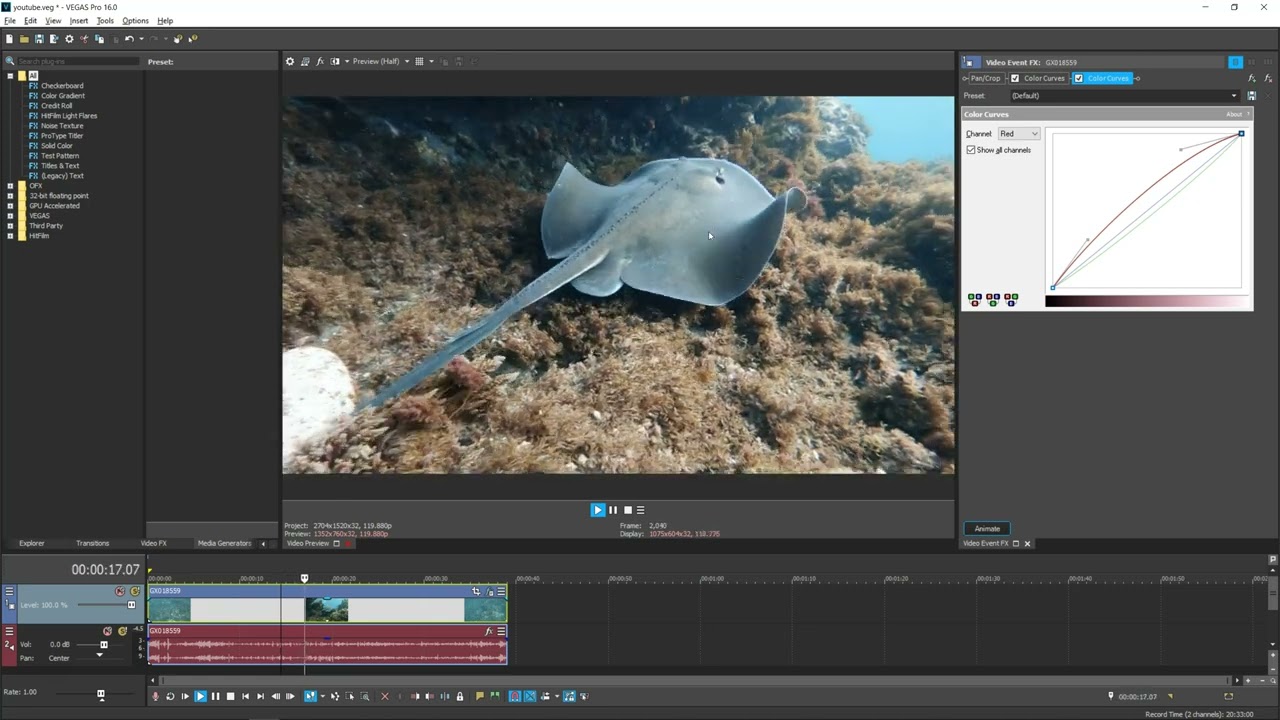Switch to the Explorer tab
Image resolution: width=1280 pixels, height=720 pixels.
(31, 543)
